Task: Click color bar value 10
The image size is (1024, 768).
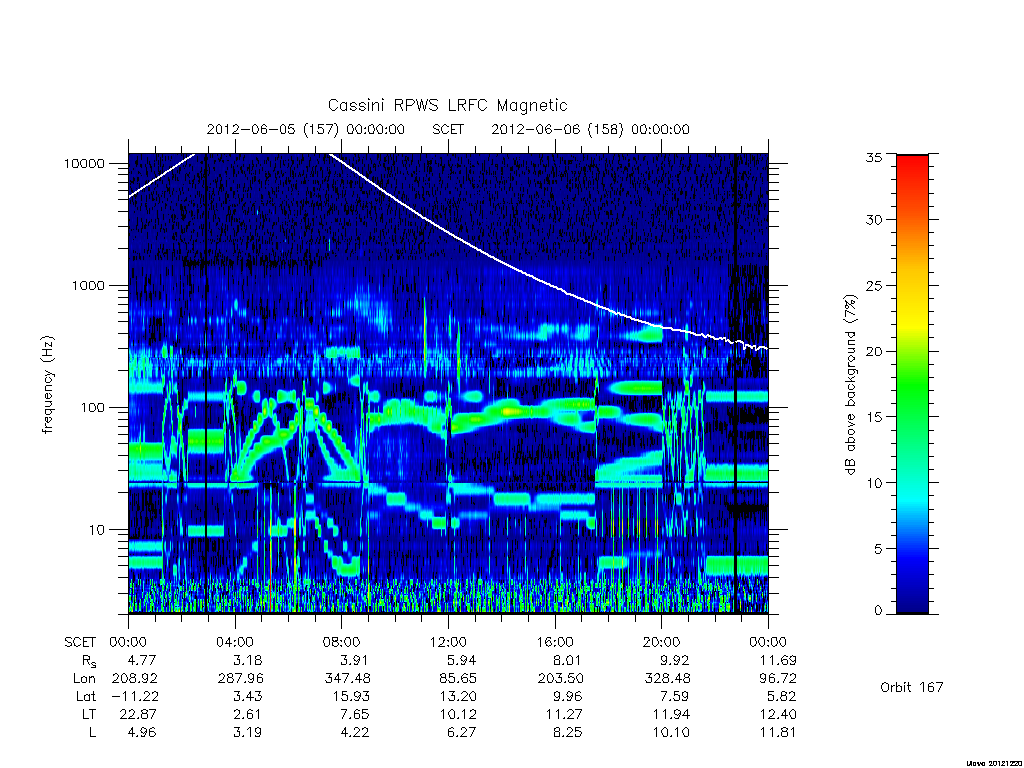Action: [874, 483]
